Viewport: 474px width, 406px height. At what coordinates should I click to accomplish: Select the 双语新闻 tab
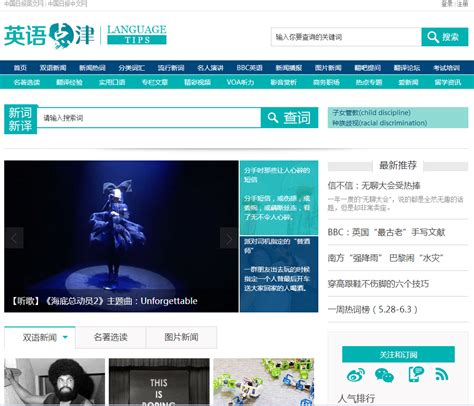click(40, 337)
